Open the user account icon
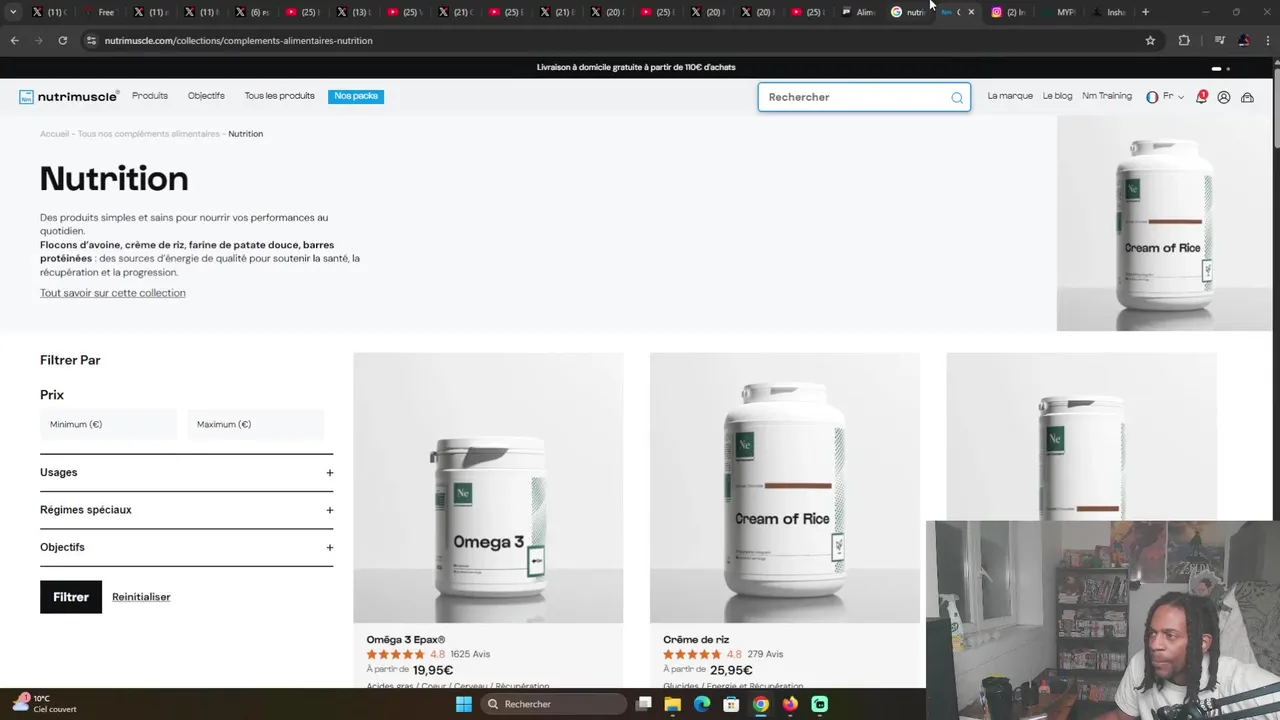Viewport: 1280px width, 720px height. click(x=1223, y=97)
